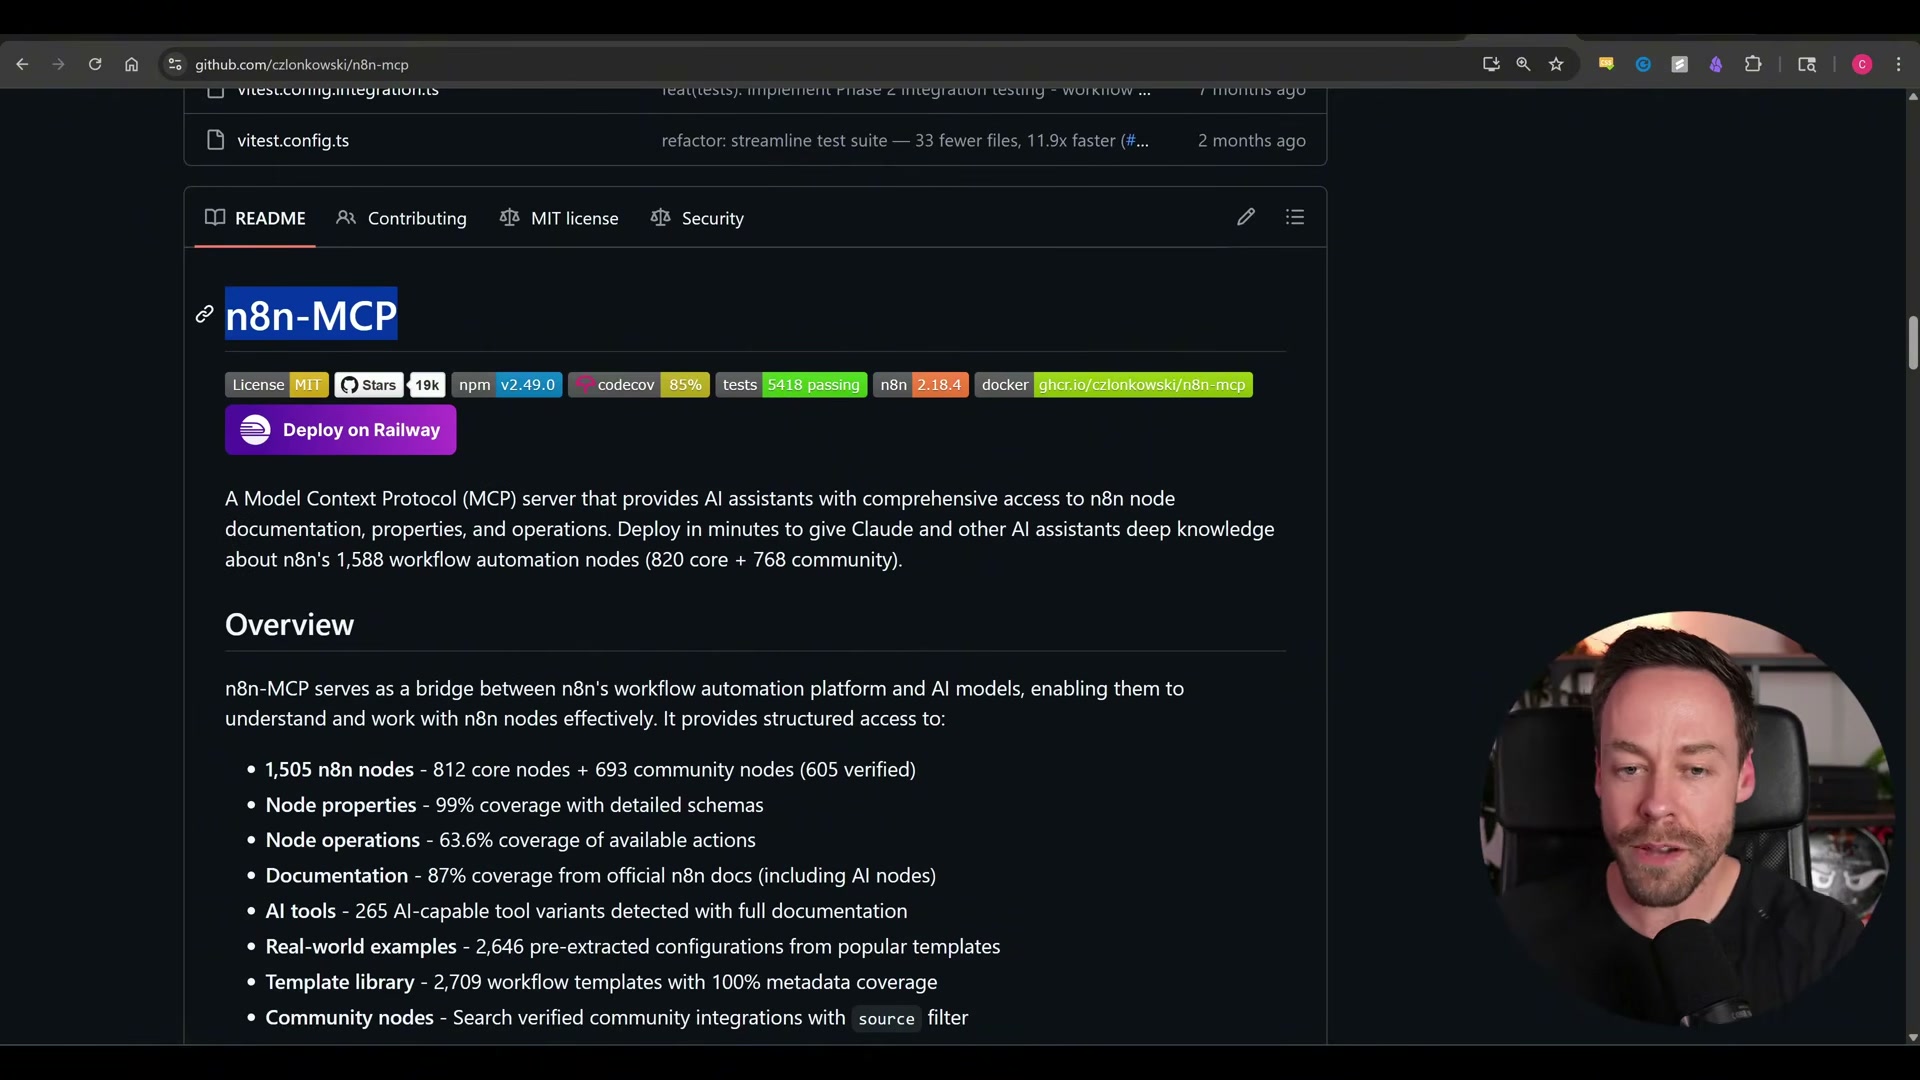This screenshot has height=1080, width=1920.
Task: Go back to the previous page
Action: 22,64
